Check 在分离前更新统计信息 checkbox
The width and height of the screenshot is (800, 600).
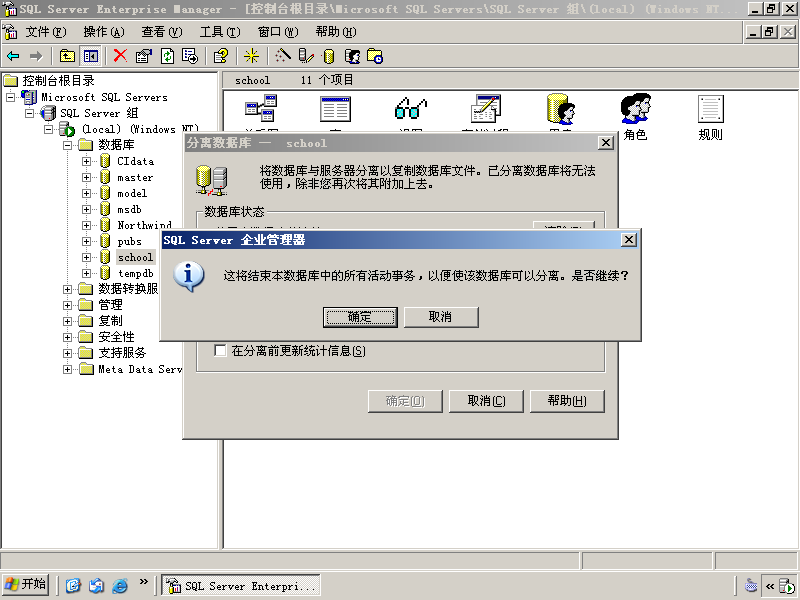[x=220, y=351]
